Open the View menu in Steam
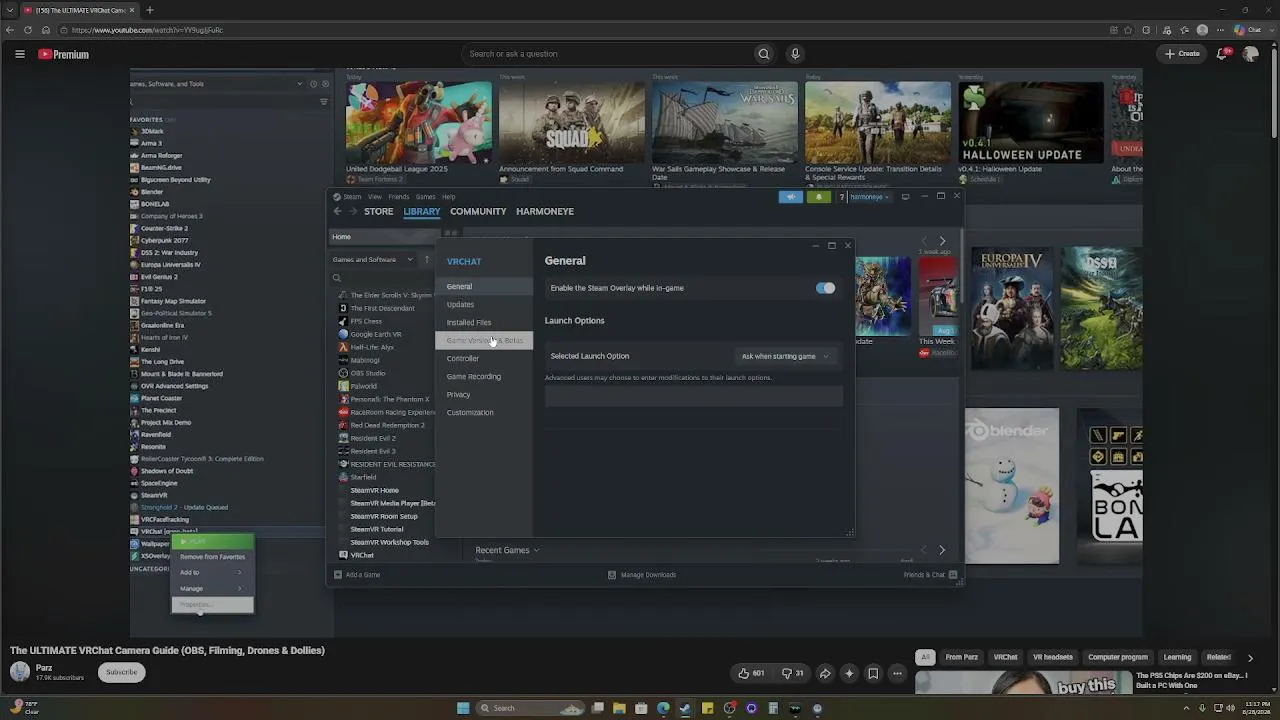The width and height of the screenshot is (1280, 720). (375, 197)
